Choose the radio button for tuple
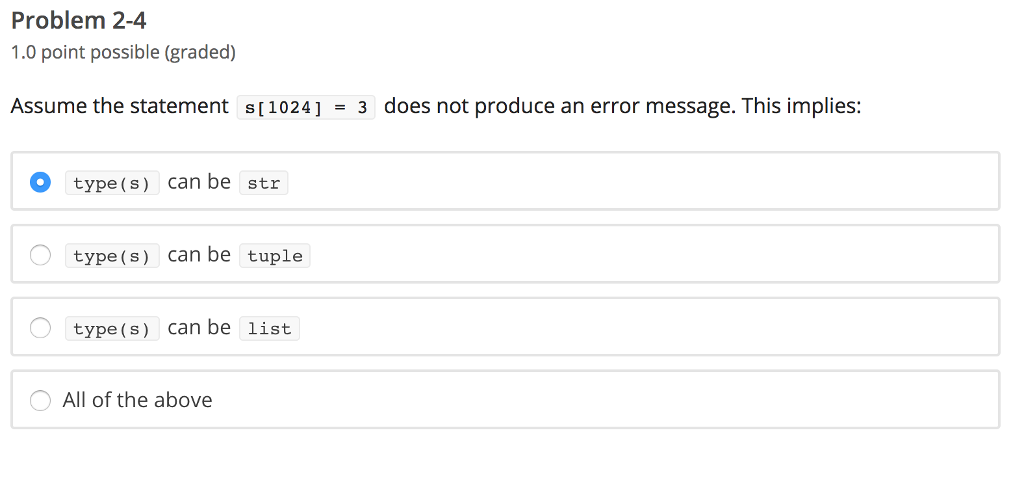Screen dimensions: 1024x480 point(40,255)
